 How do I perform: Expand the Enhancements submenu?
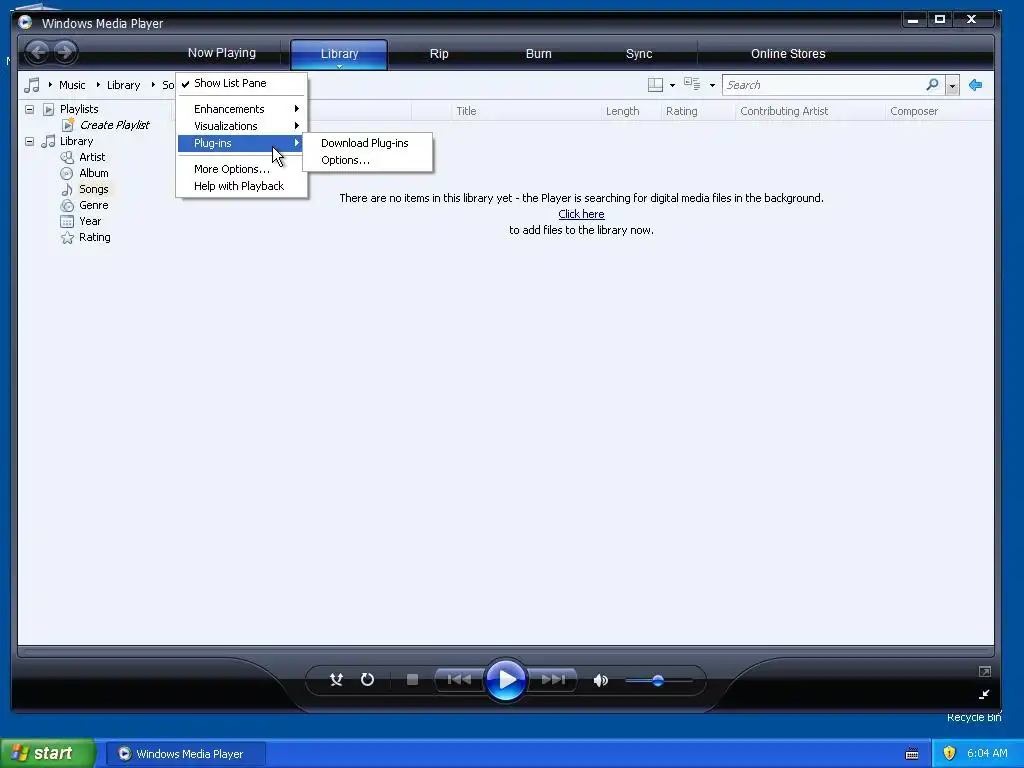point(242,109)
